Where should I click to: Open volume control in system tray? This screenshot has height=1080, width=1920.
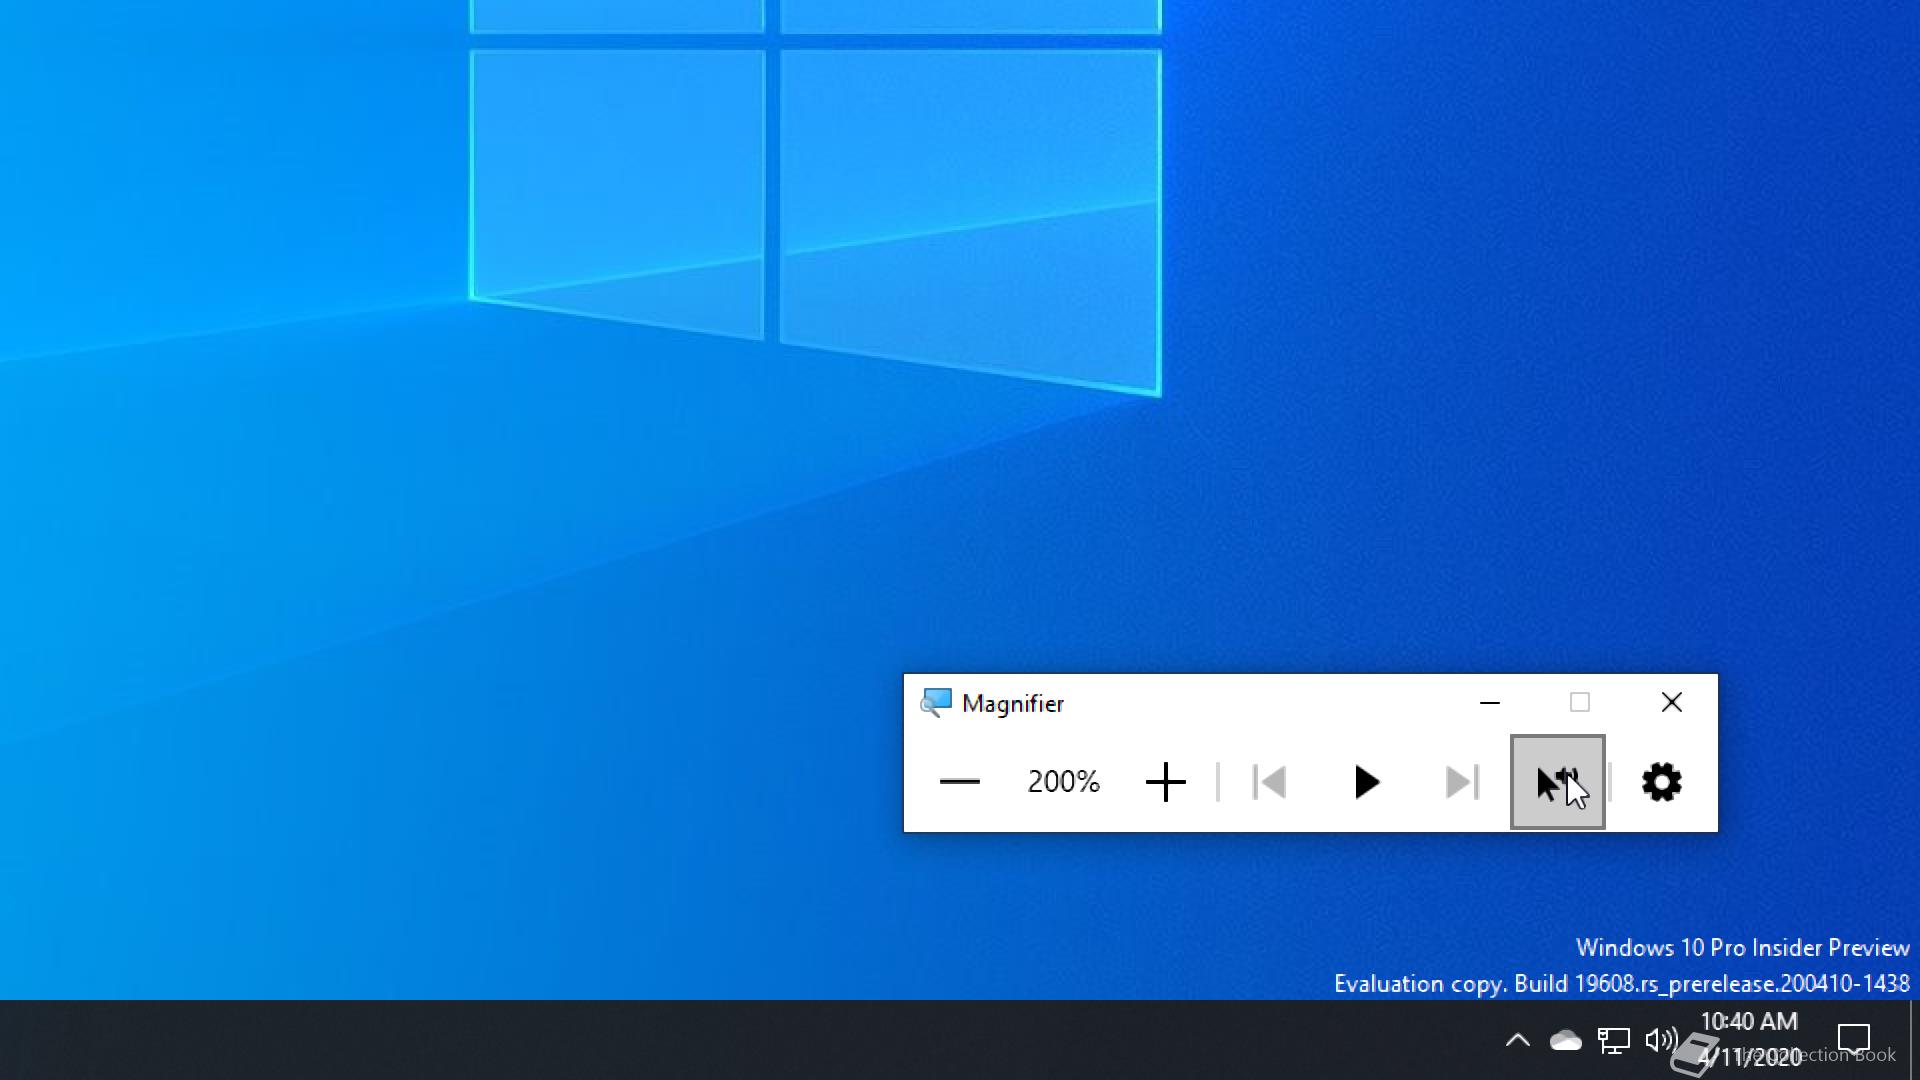pyautogui.click(x=1661, y=1041)
